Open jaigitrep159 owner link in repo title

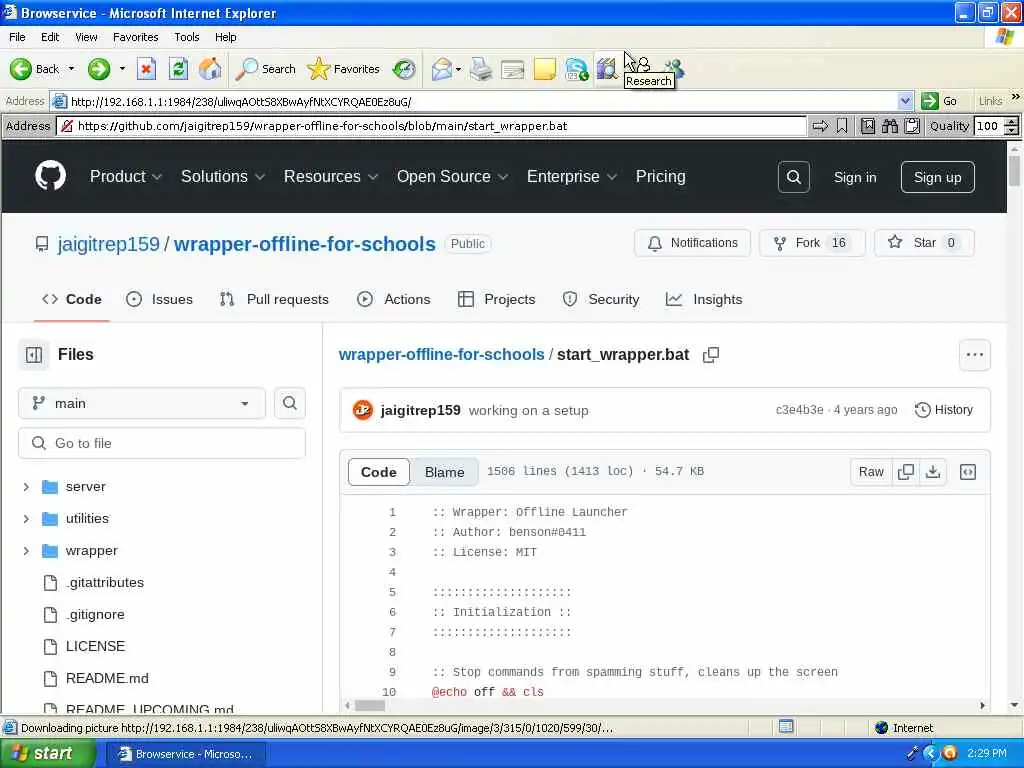108,244
